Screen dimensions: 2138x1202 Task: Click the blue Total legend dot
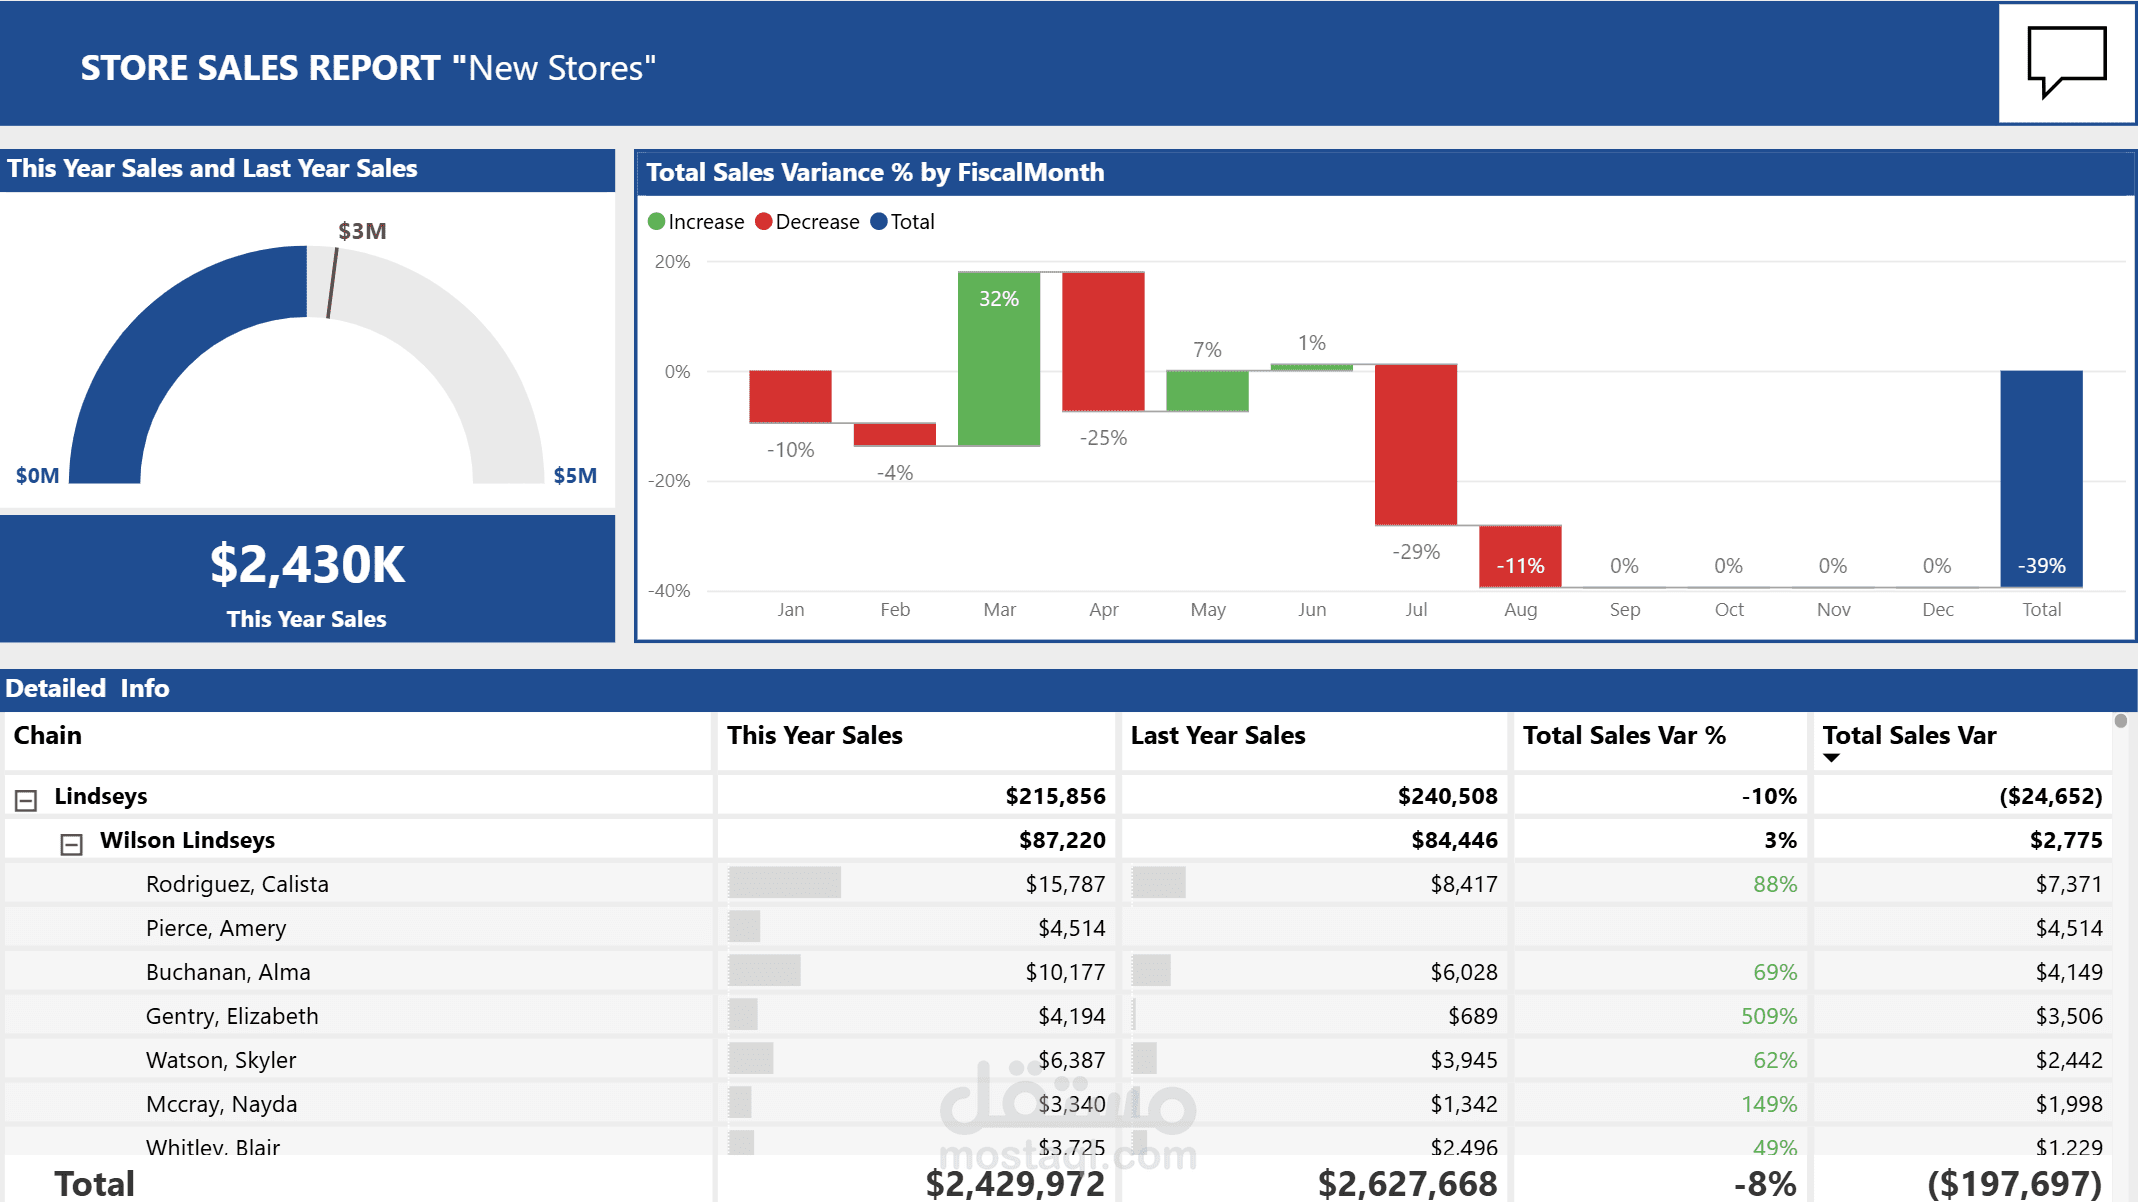[879, 221]
